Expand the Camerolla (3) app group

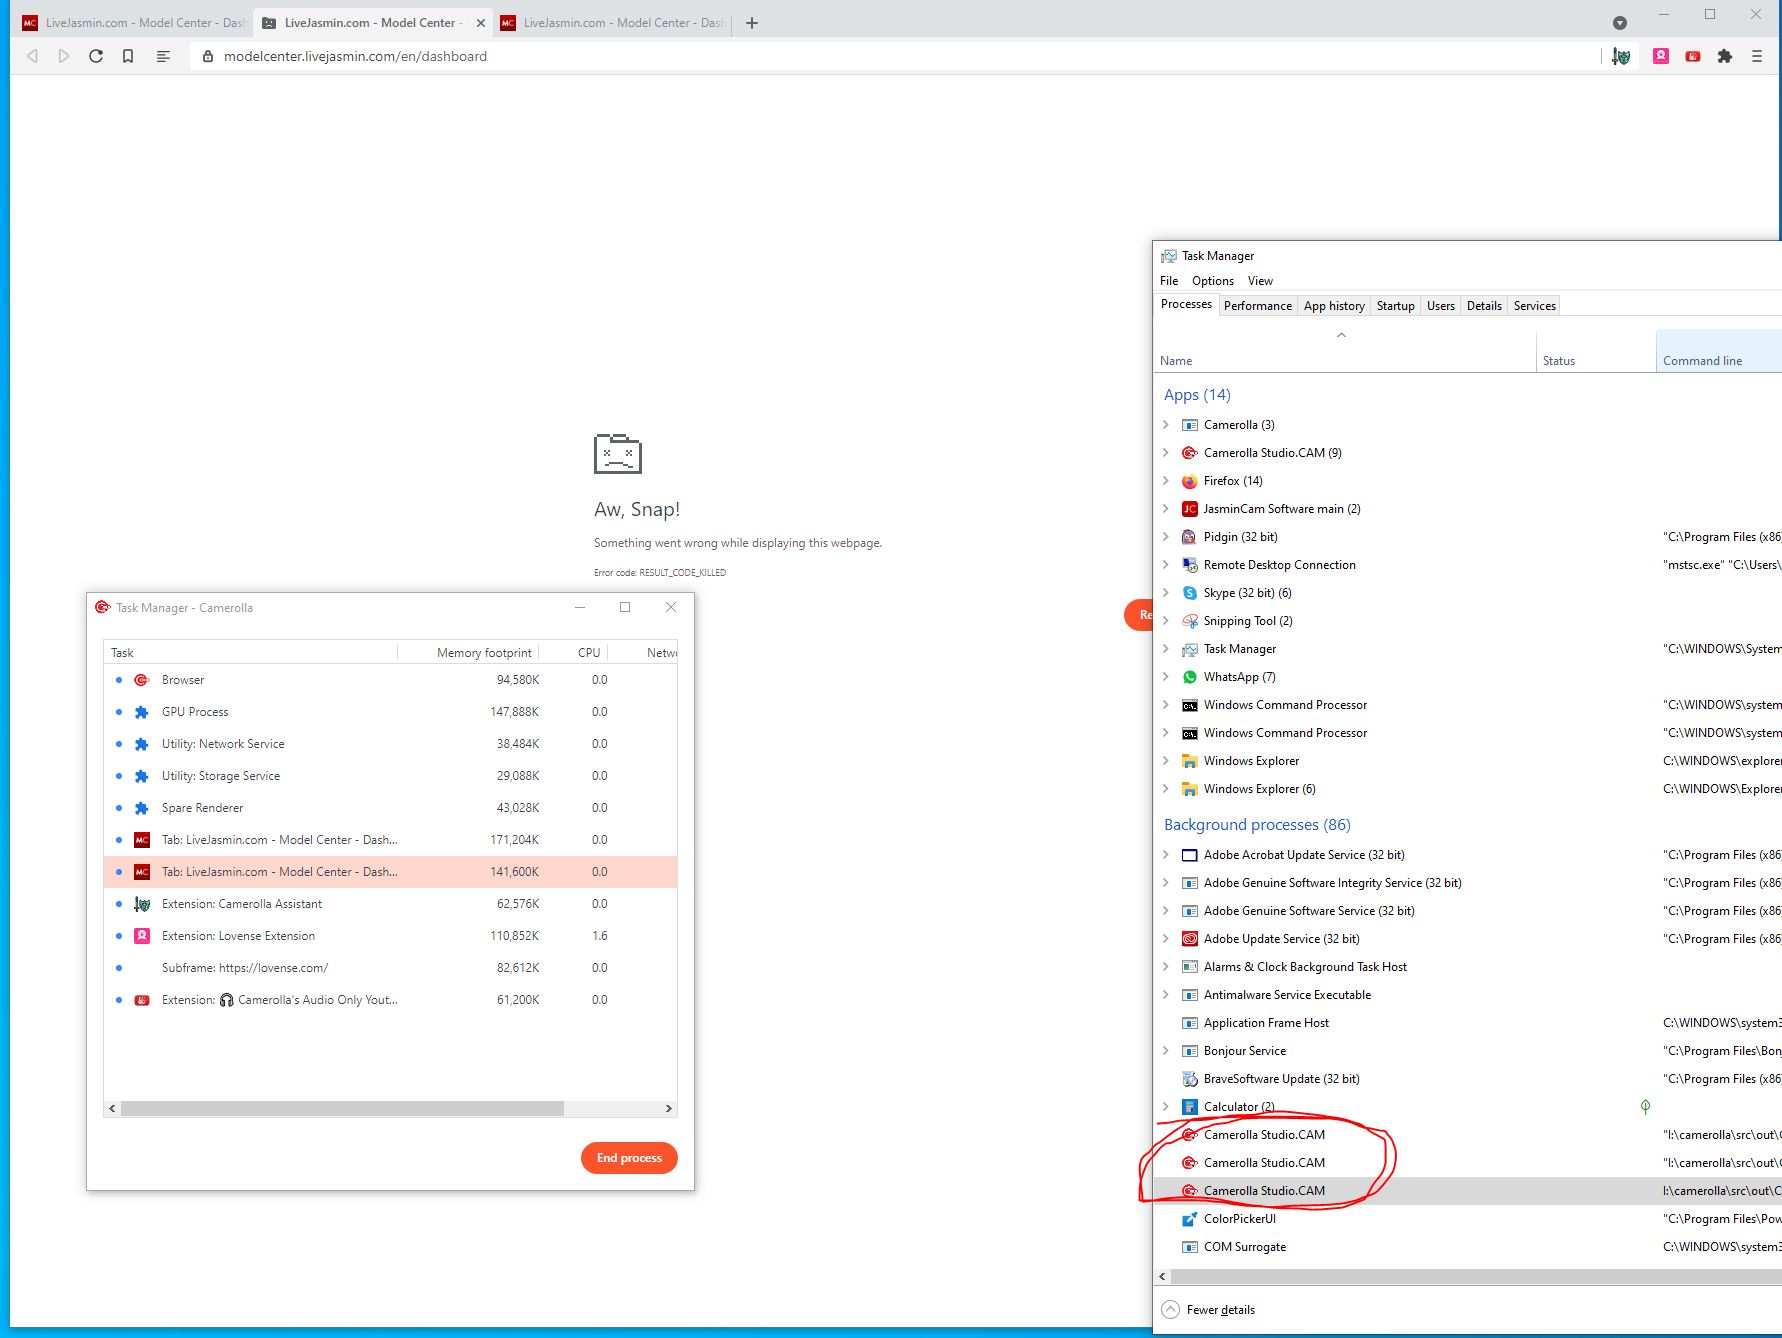click(1166, 425)
